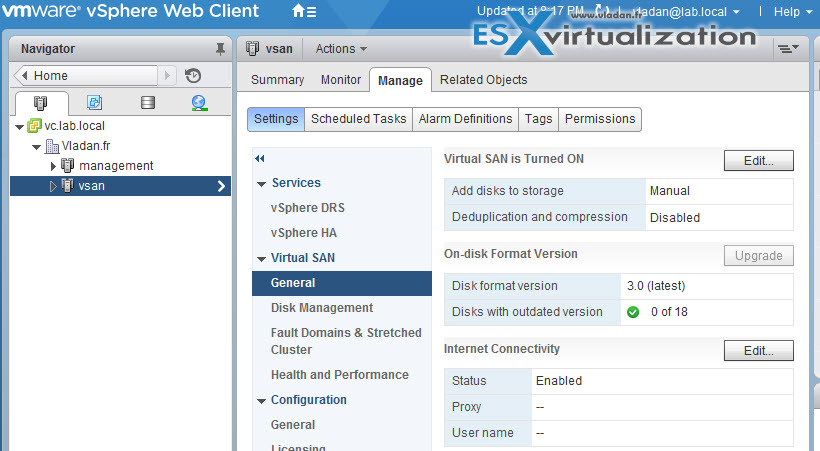Click the 3.0 (latest) disk format value
The image size is (820, 451).
pyautogui.click(x=656, y=286)
